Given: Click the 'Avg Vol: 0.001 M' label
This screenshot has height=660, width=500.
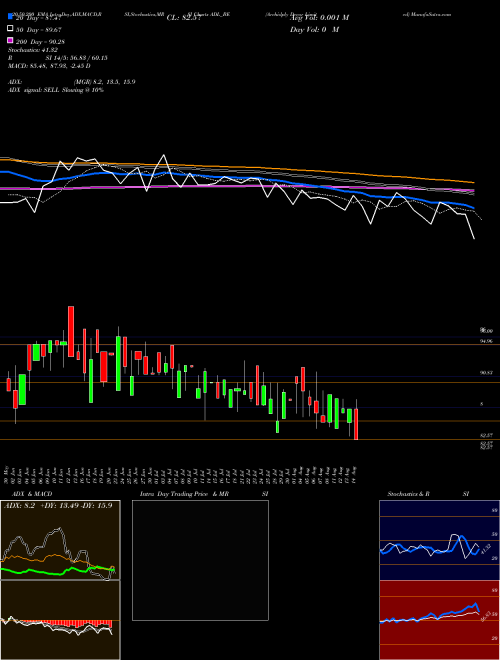Looking at the screenshot, I should [319, 18].
